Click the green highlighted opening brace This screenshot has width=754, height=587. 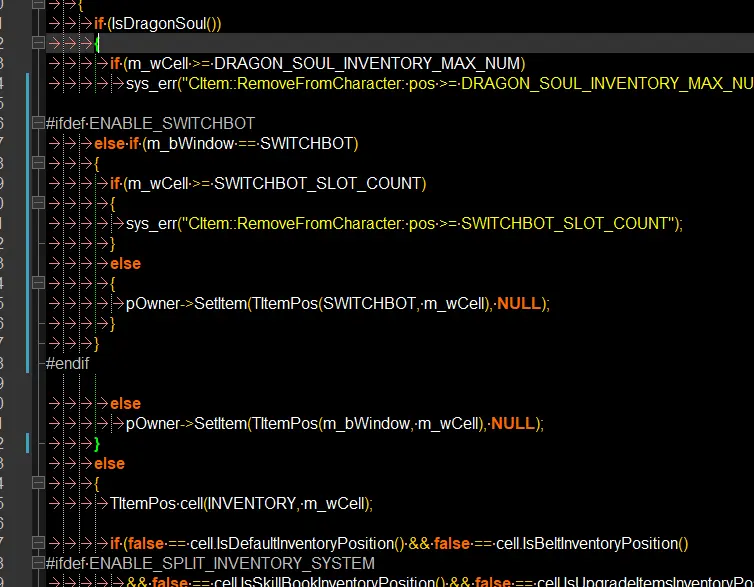[x=97, y=43]
